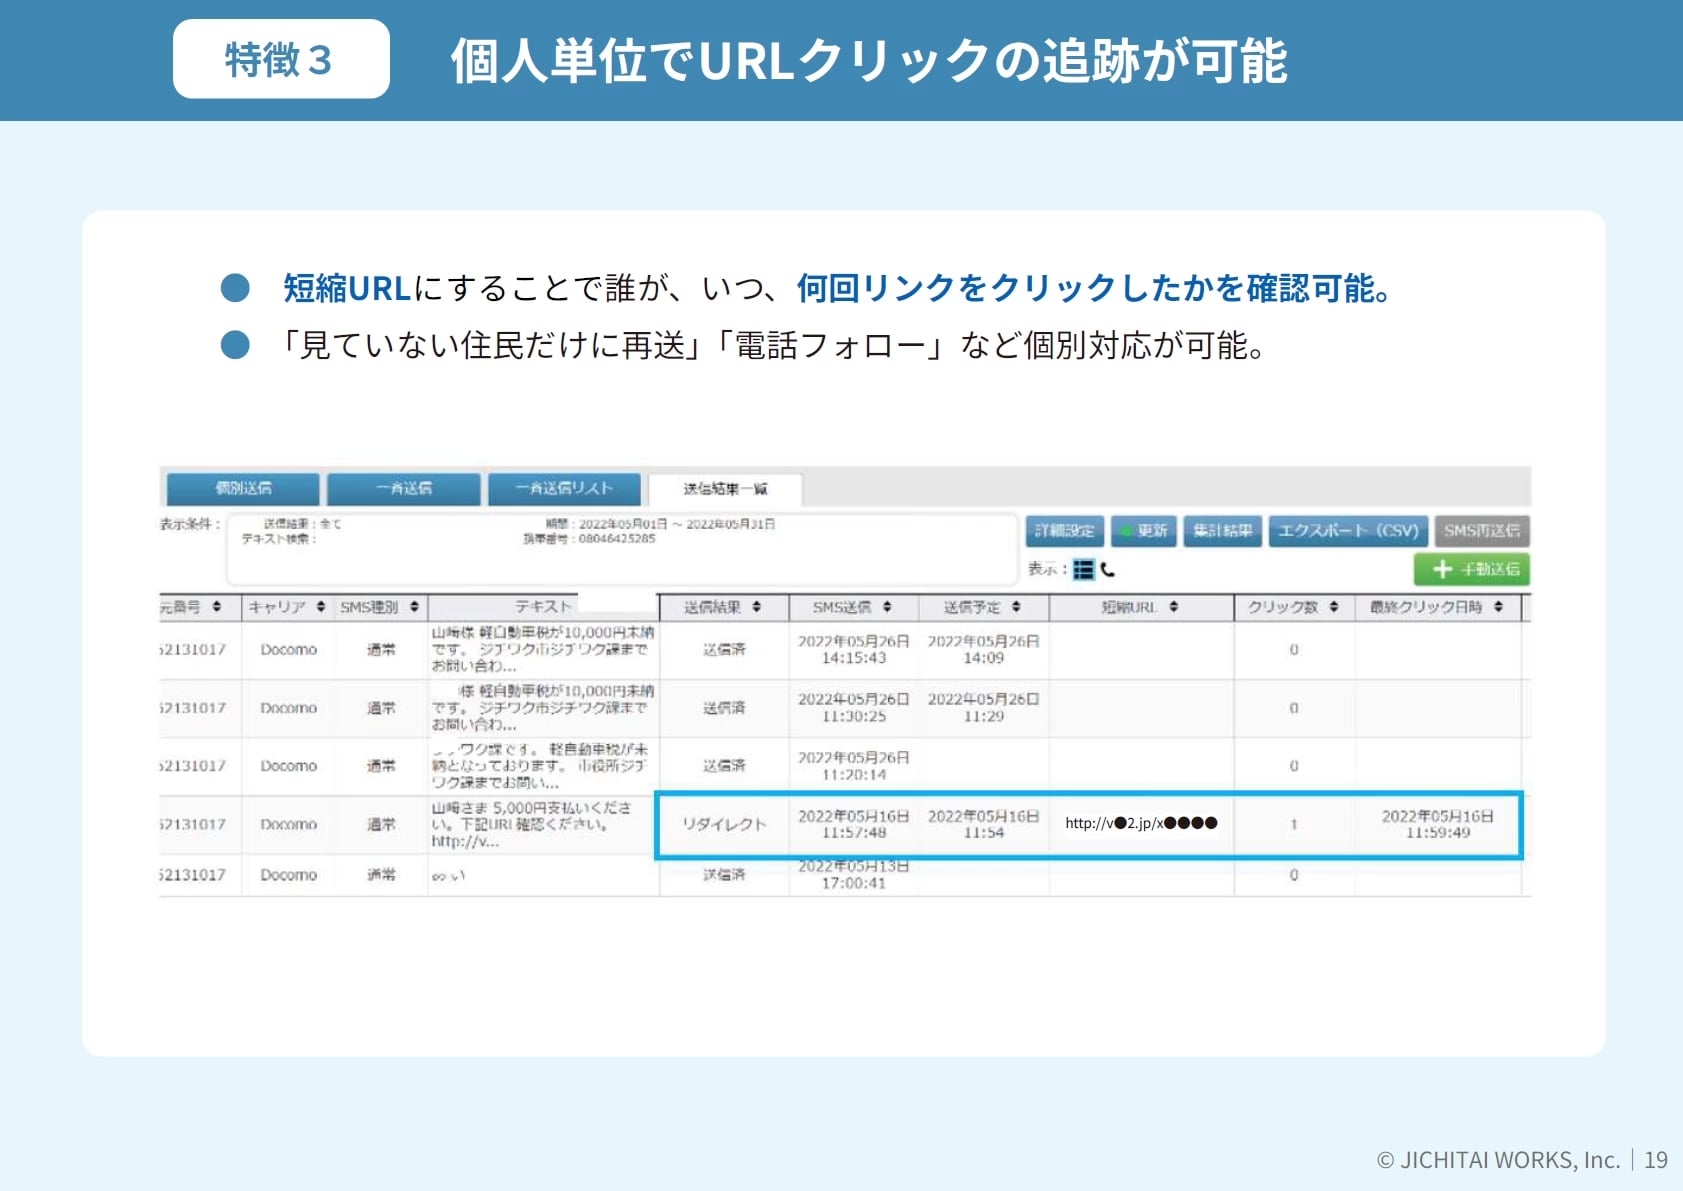Select the phone view display icon
This screenshot has height=1191, width=1683.
[1108, 570]
